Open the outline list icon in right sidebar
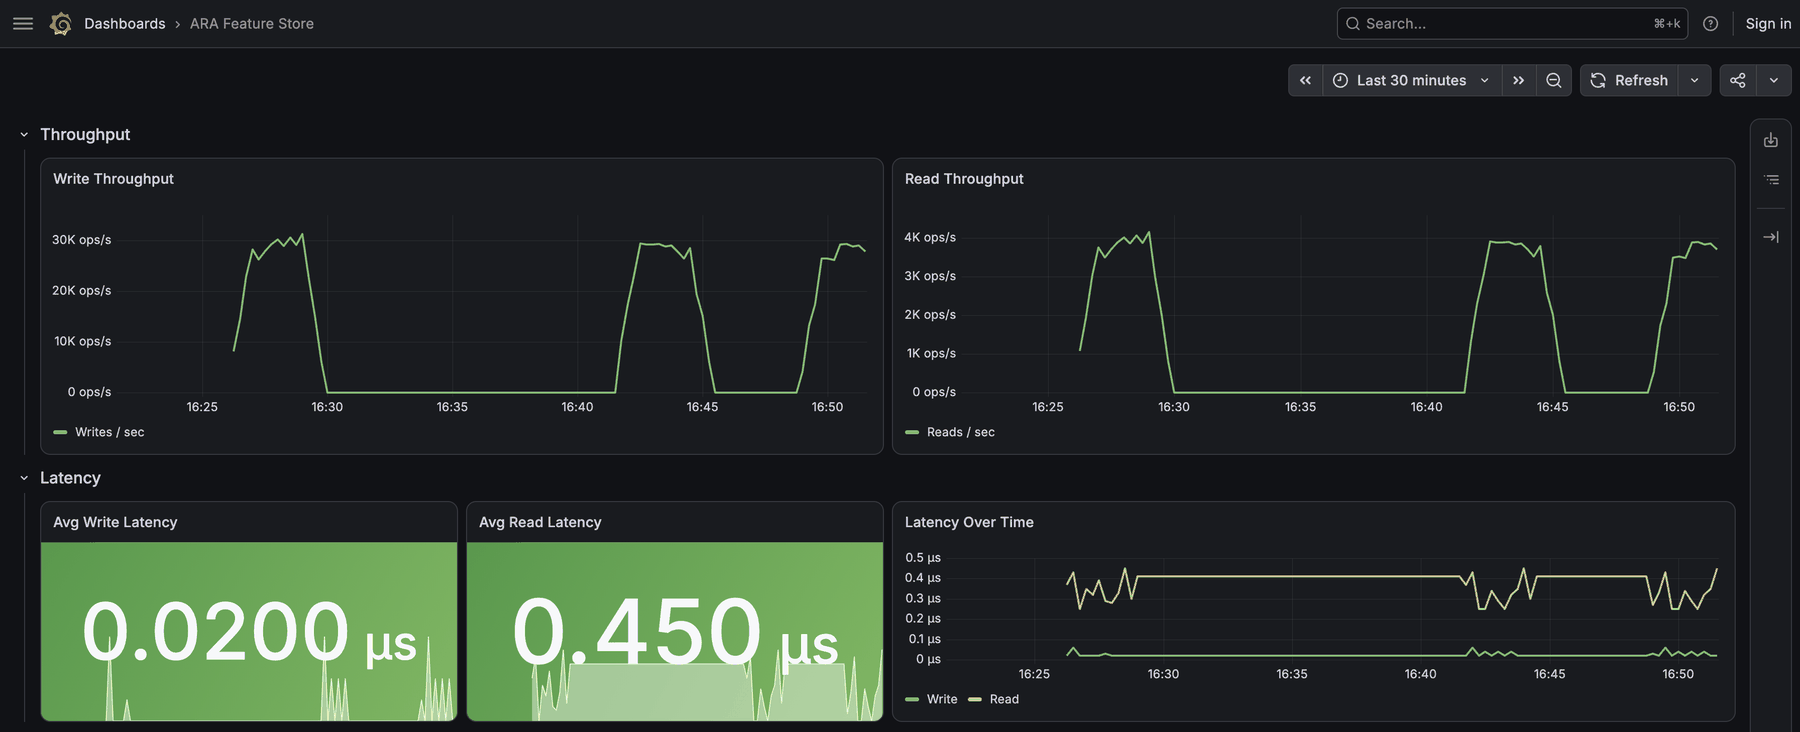This screenshot has width=1800, height=732. 1771,180
